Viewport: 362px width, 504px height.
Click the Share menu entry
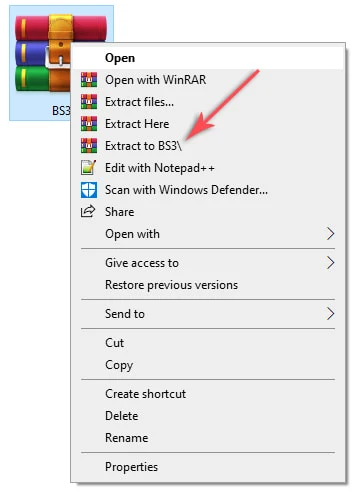(x=208, y=212)
